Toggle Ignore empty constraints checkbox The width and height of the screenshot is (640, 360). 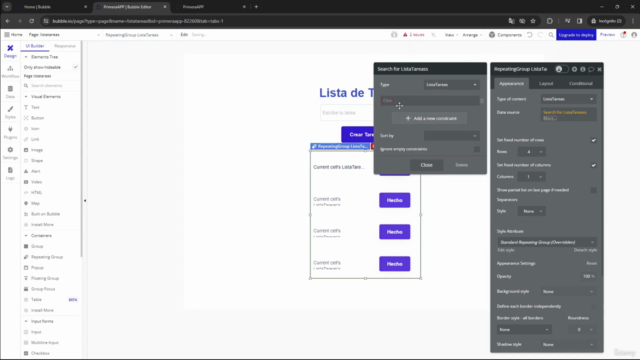477,149
